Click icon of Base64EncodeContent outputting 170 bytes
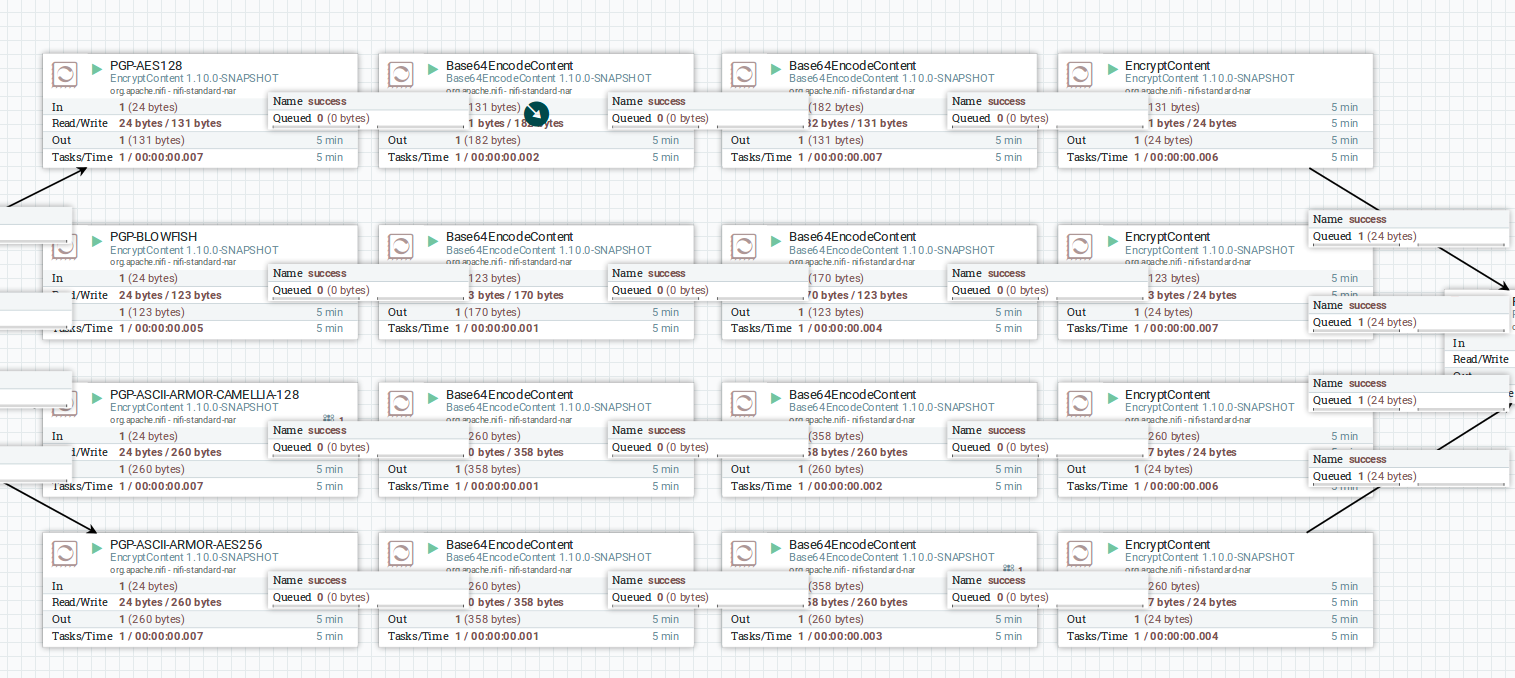This screenshot has width=1515, height=678. pos(401,246)
